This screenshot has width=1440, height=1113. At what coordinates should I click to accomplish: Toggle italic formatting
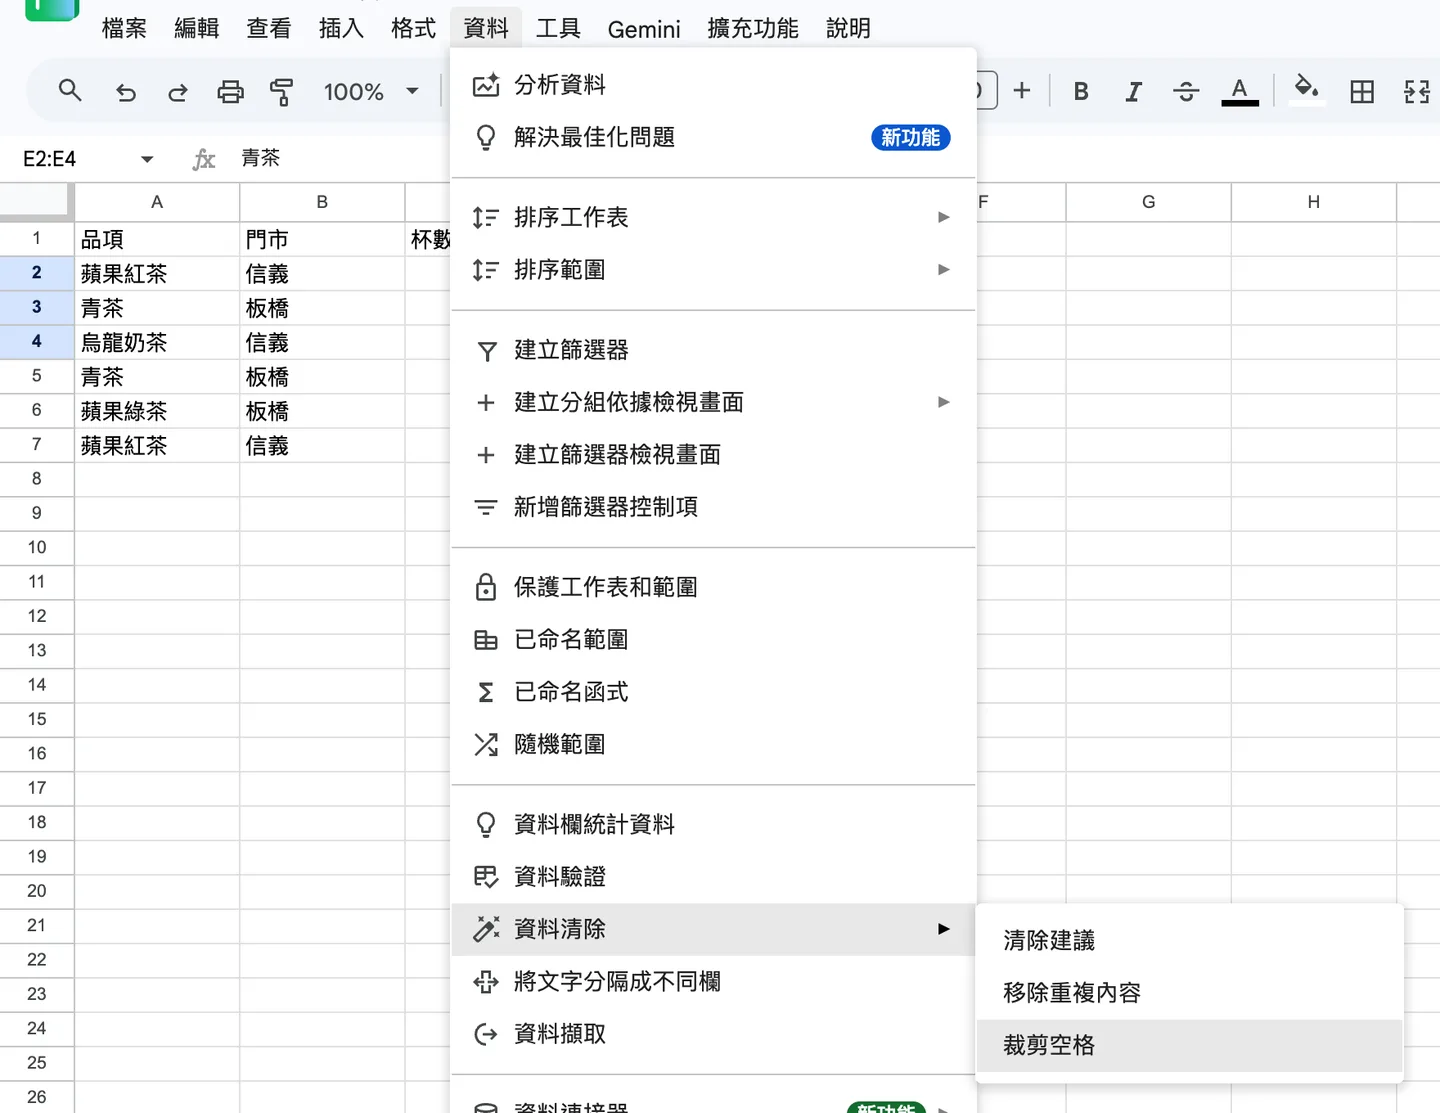pos(1133,92)
